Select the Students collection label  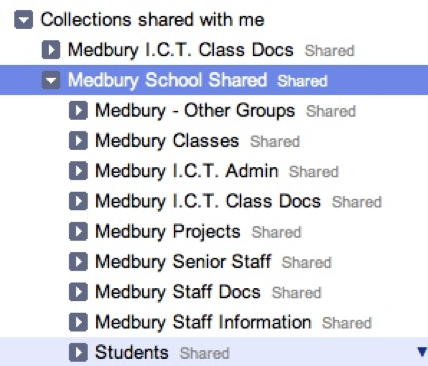pyautogui.click(x=132, y=352)
